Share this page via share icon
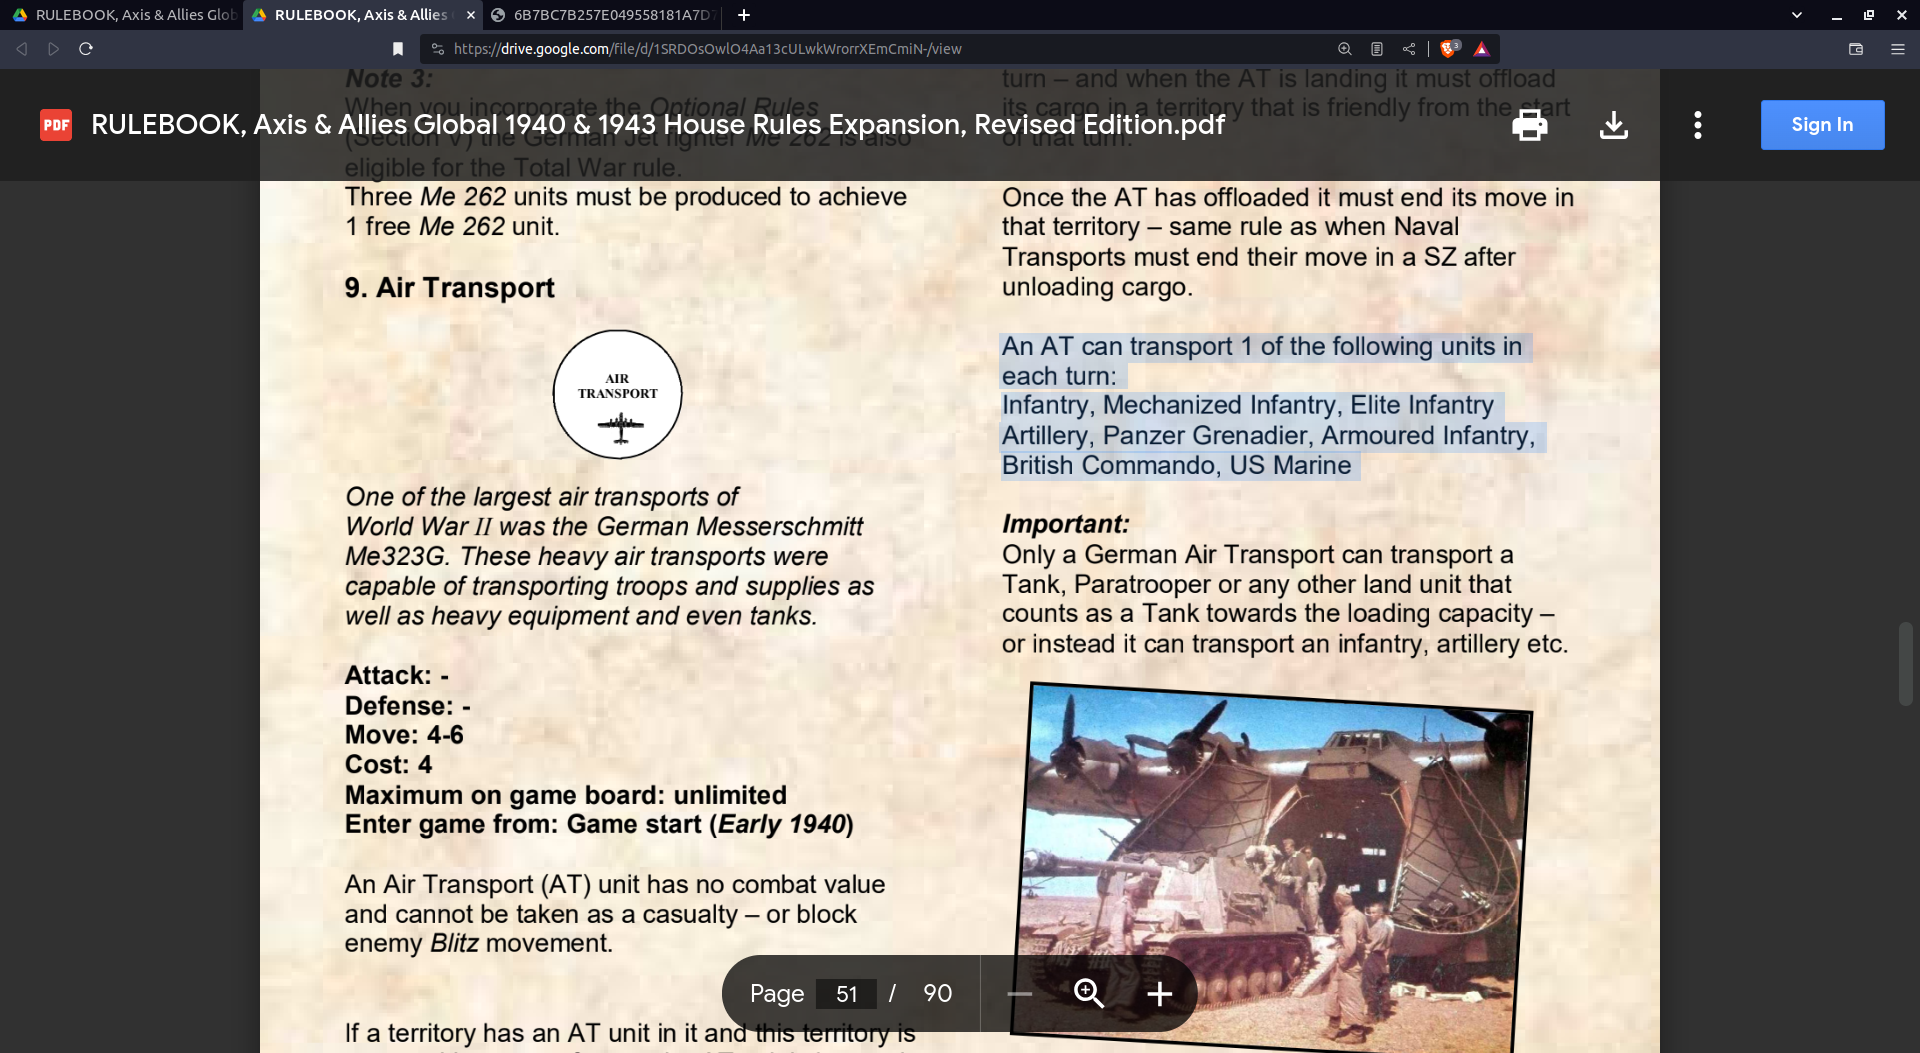1920x1053 pixels. (1409, 49)
